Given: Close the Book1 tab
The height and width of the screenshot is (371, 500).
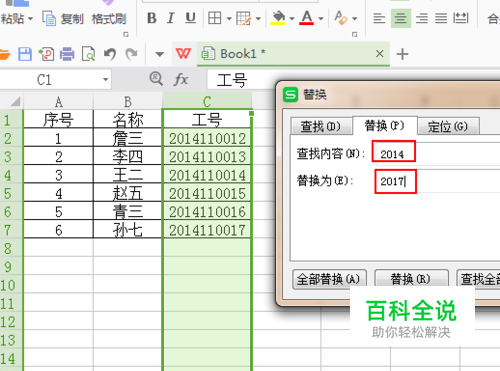Looking at the screenshot, I should [x=380, y=54].
